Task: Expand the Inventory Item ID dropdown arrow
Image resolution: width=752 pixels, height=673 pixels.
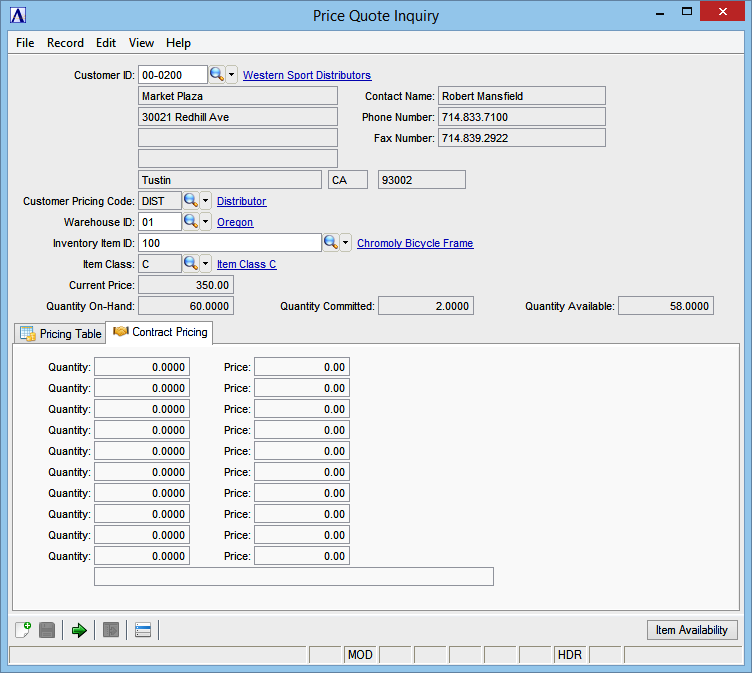Action: point(345,243)
